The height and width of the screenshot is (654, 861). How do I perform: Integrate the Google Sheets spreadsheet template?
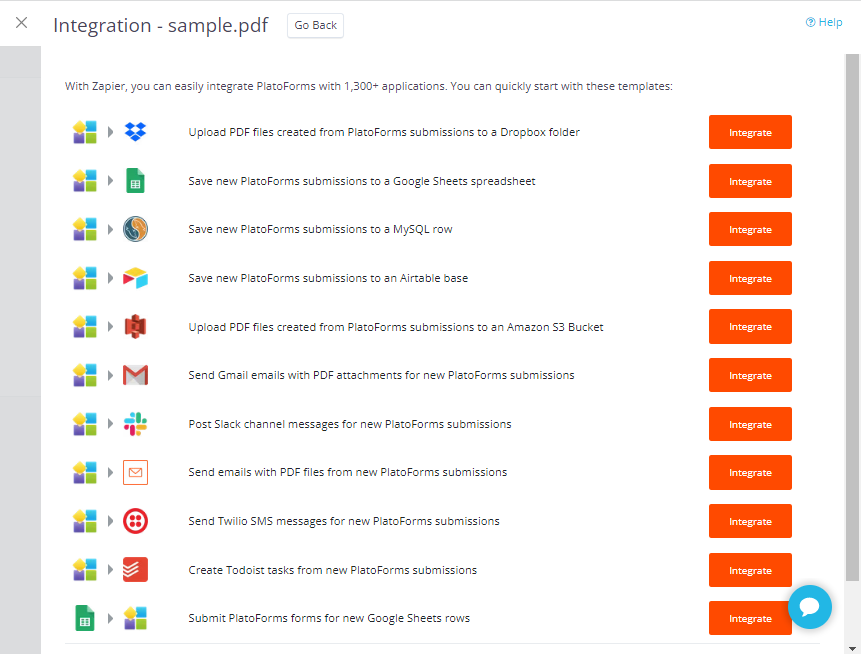pos(750,182)
